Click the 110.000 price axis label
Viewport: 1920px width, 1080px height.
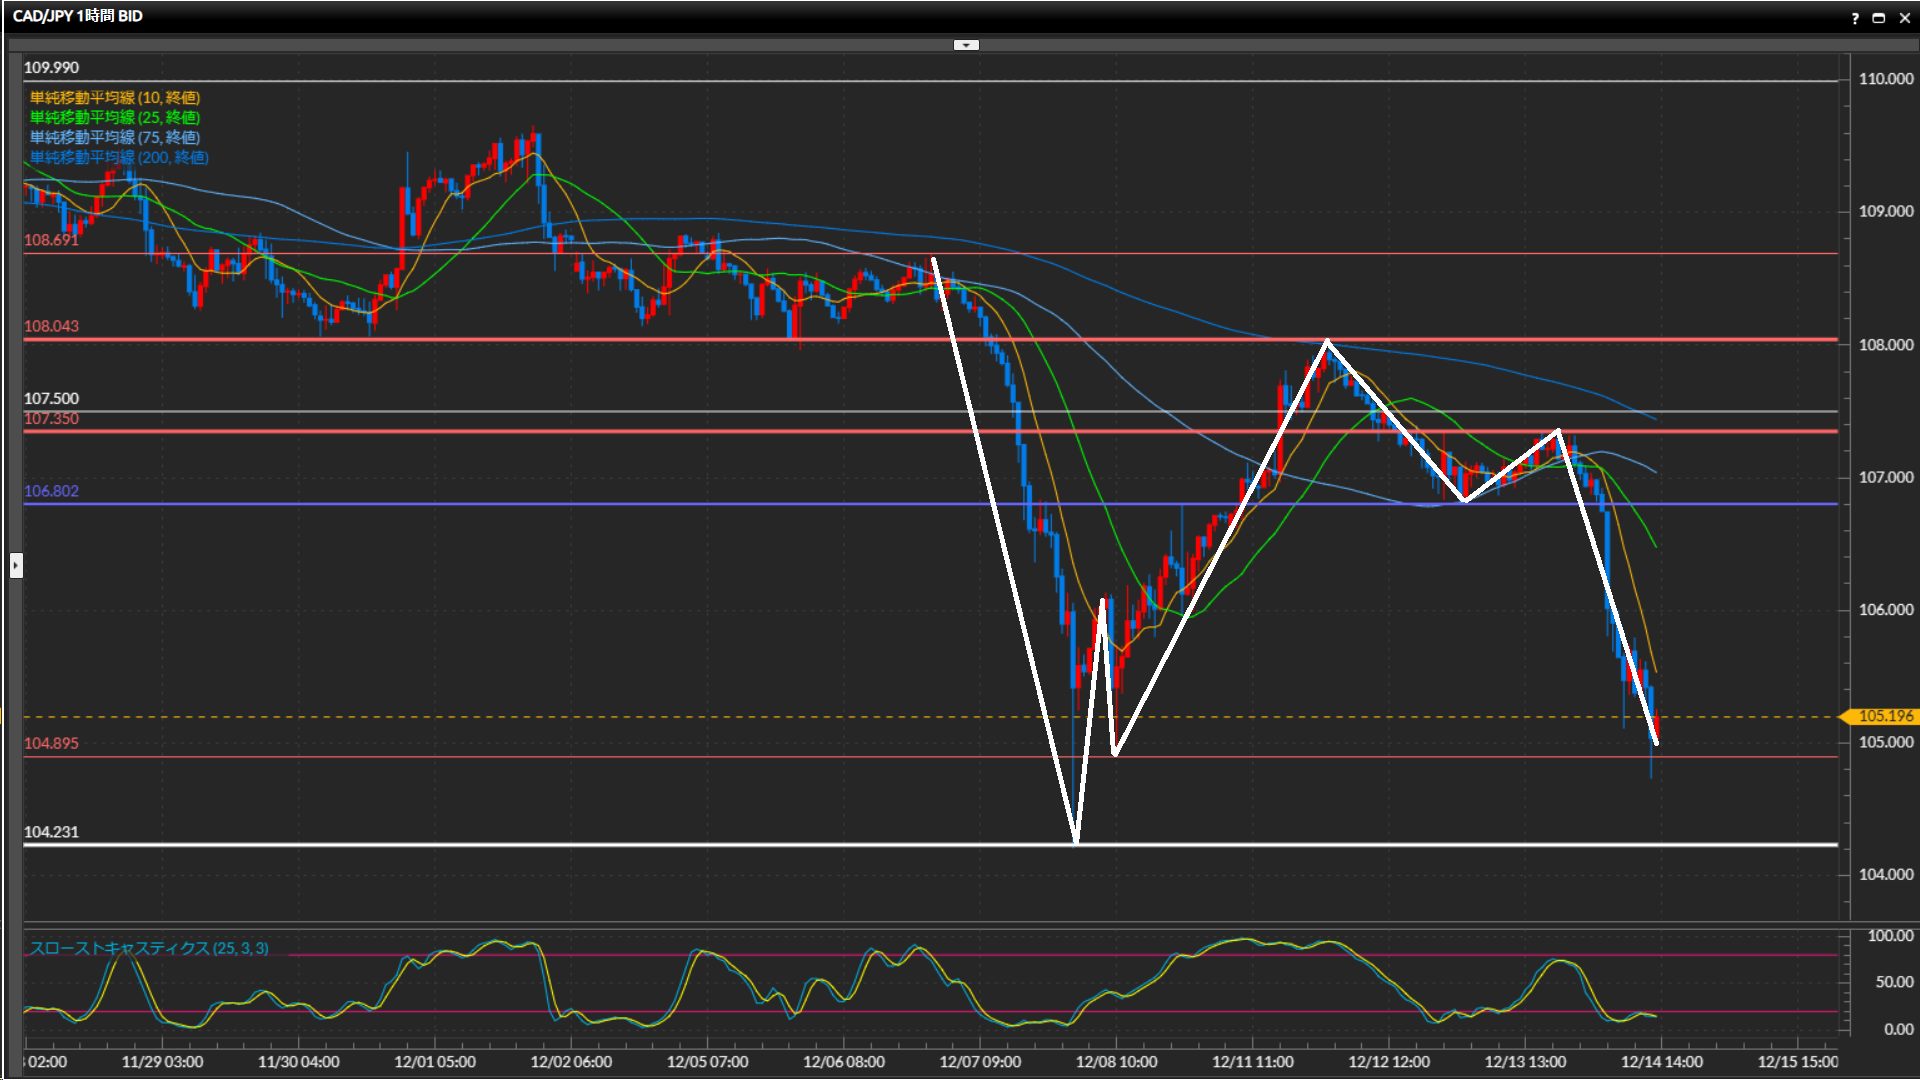click(1885, 79)
